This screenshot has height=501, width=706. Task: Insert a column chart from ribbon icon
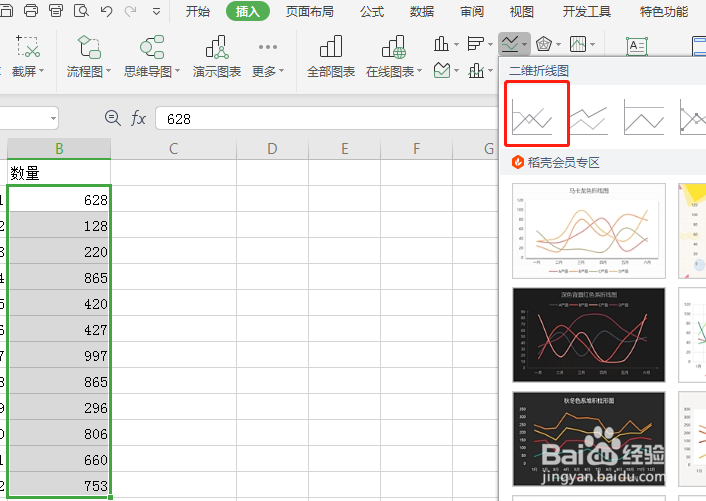coord(441,44)
